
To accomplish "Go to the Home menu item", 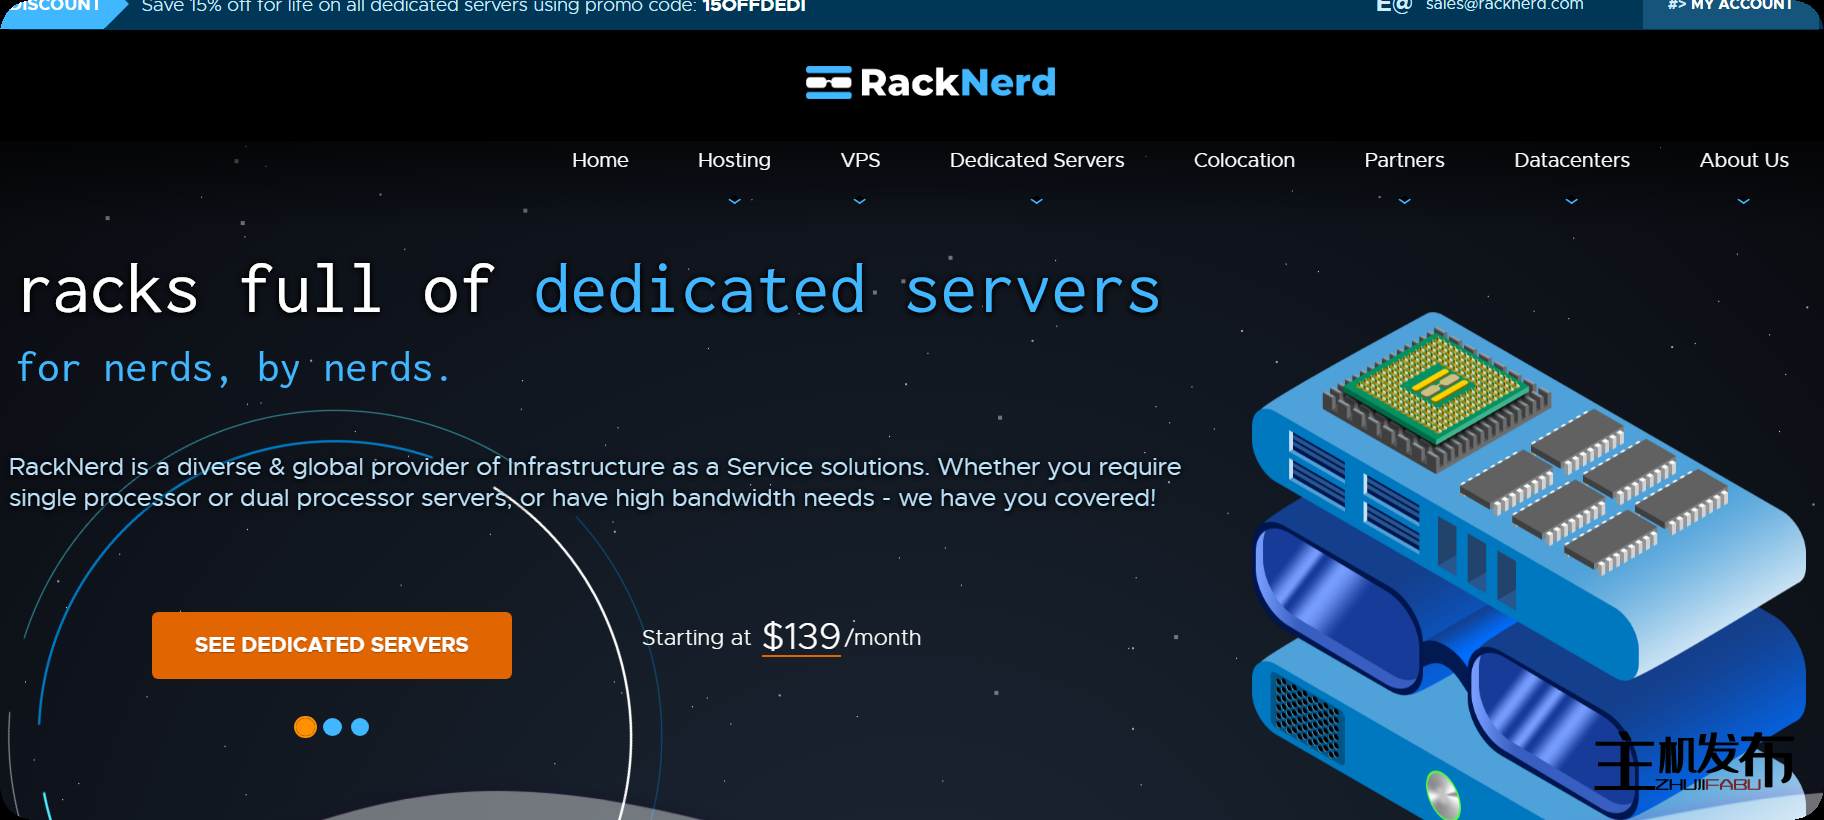I will click(x=600, y=160).
